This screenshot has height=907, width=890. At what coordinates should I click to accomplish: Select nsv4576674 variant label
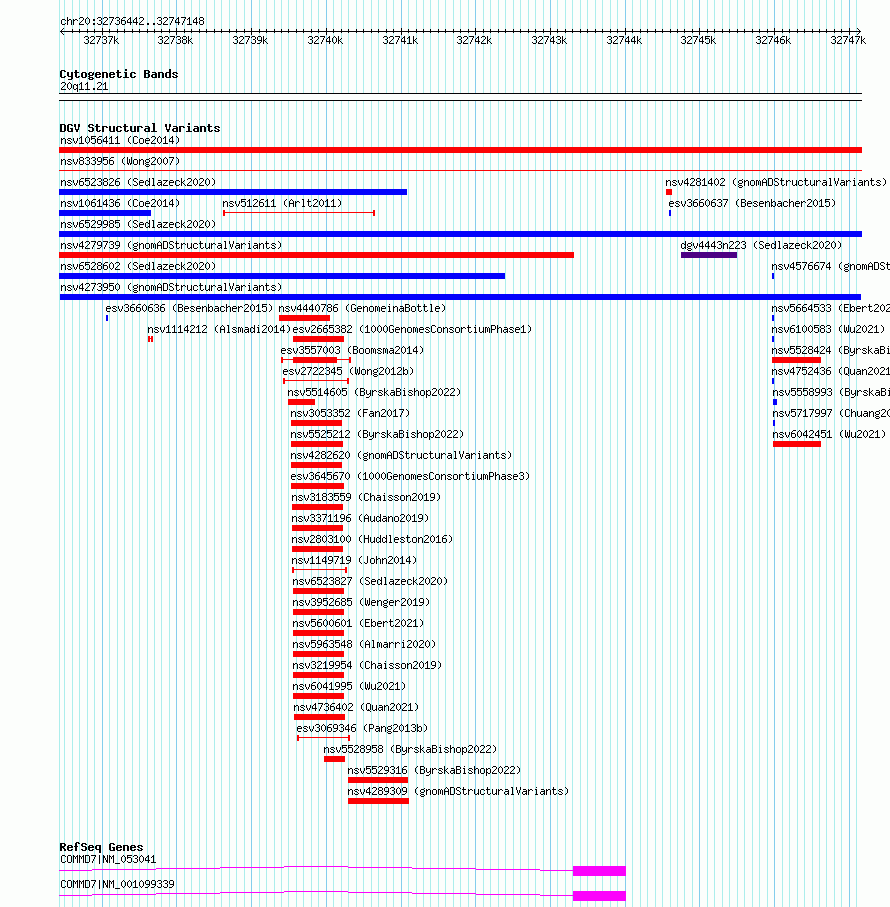830,267
